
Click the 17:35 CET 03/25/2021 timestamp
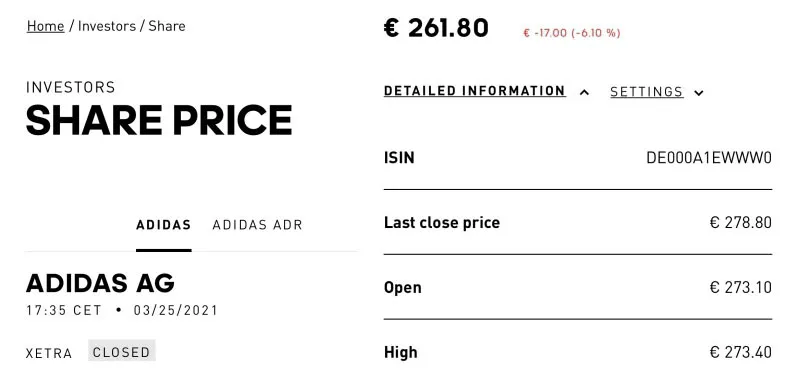[122, 310]
